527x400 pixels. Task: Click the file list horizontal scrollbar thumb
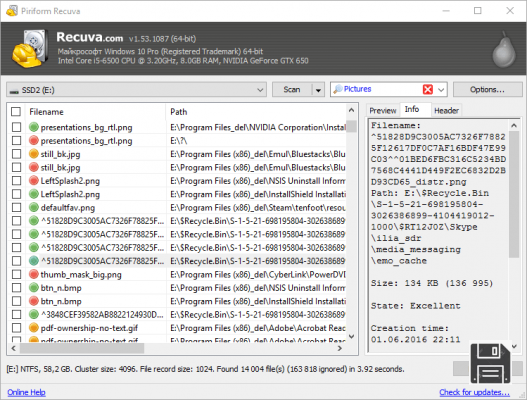[82, 349]
